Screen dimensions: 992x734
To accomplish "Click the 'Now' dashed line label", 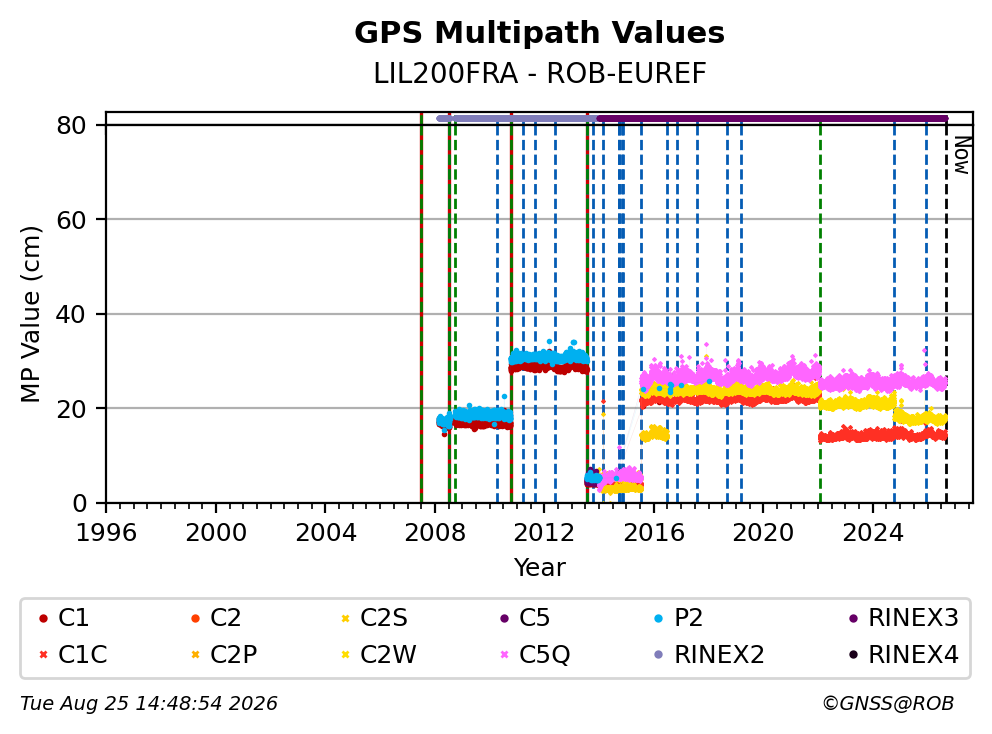I will [x=962, y=156].
